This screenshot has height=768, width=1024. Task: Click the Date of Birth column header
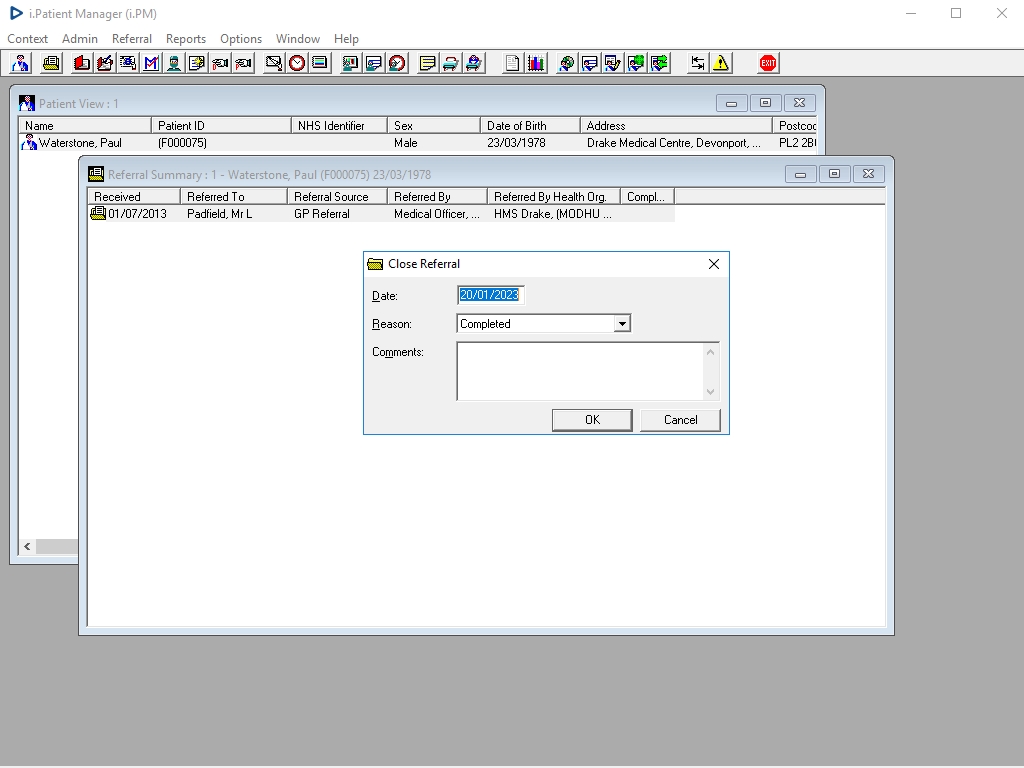pyautogui.click(x=530, y=125)
